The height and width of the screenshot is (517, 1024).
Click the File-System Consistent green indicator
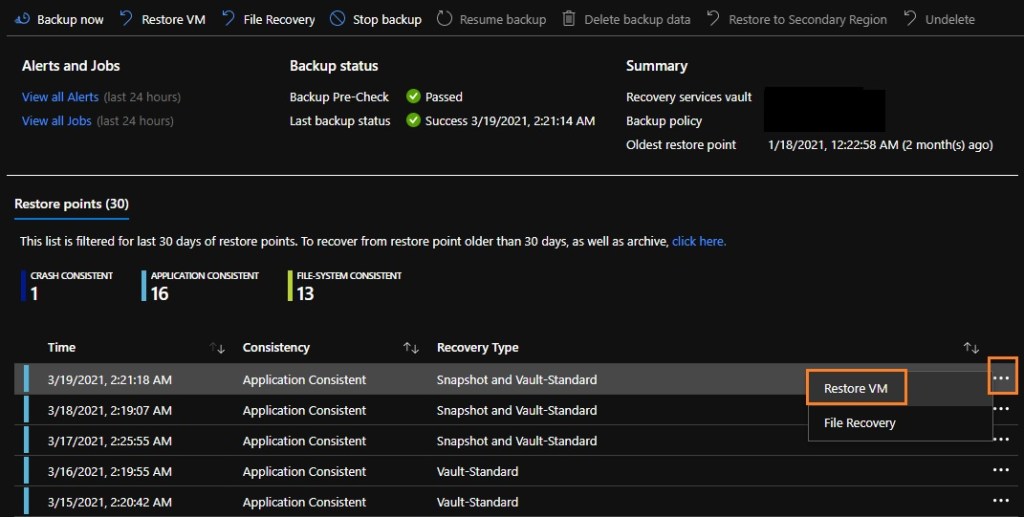[290, 286]
